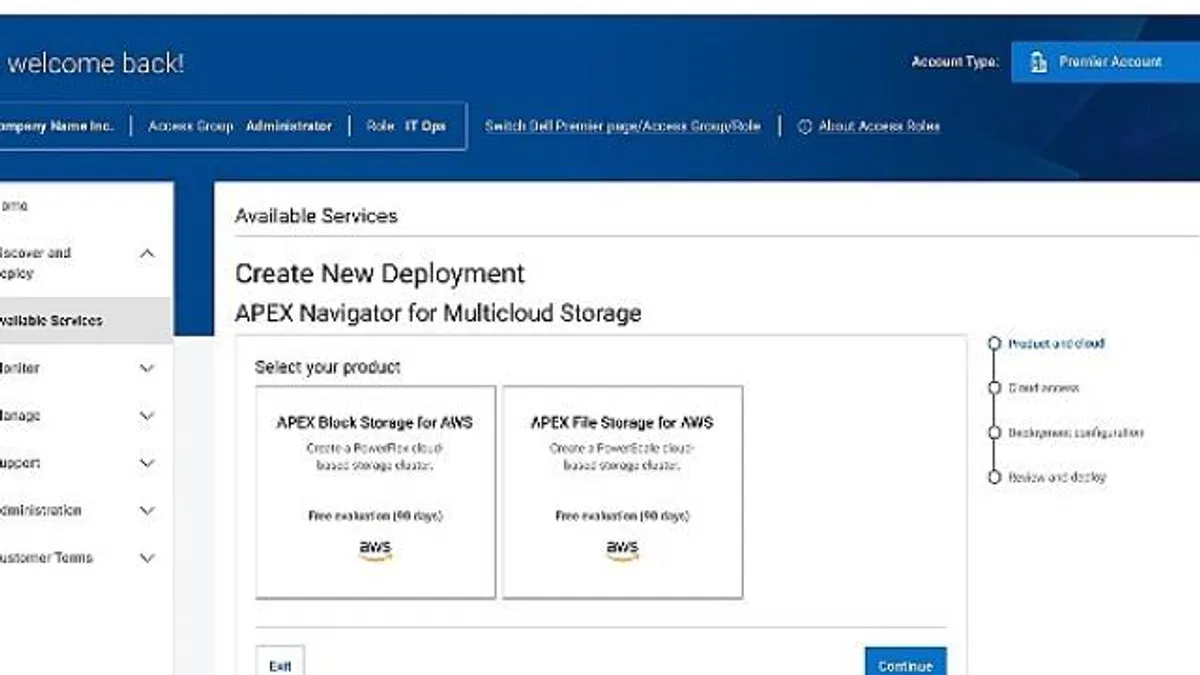
Task: Click the Exit button
Action: (280, 662)
